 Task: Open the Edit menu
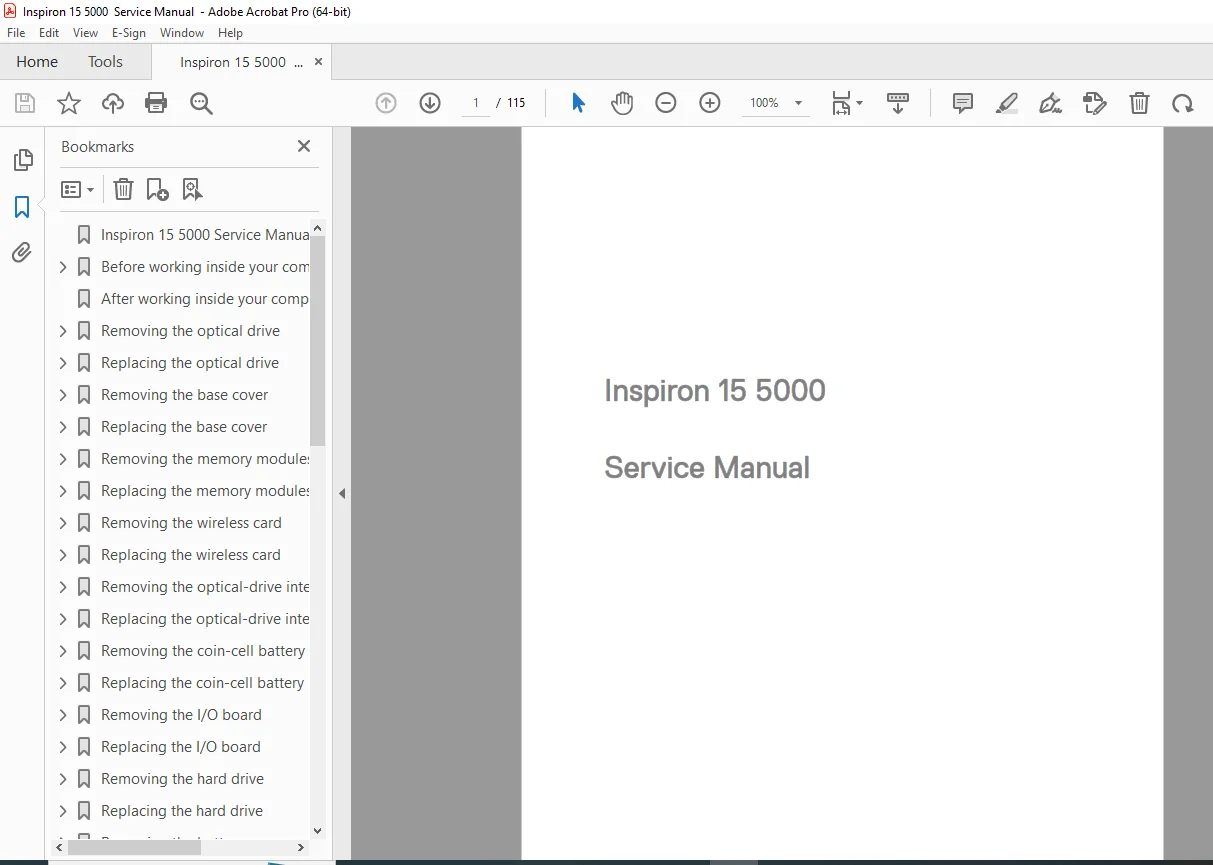pos(49,33)
